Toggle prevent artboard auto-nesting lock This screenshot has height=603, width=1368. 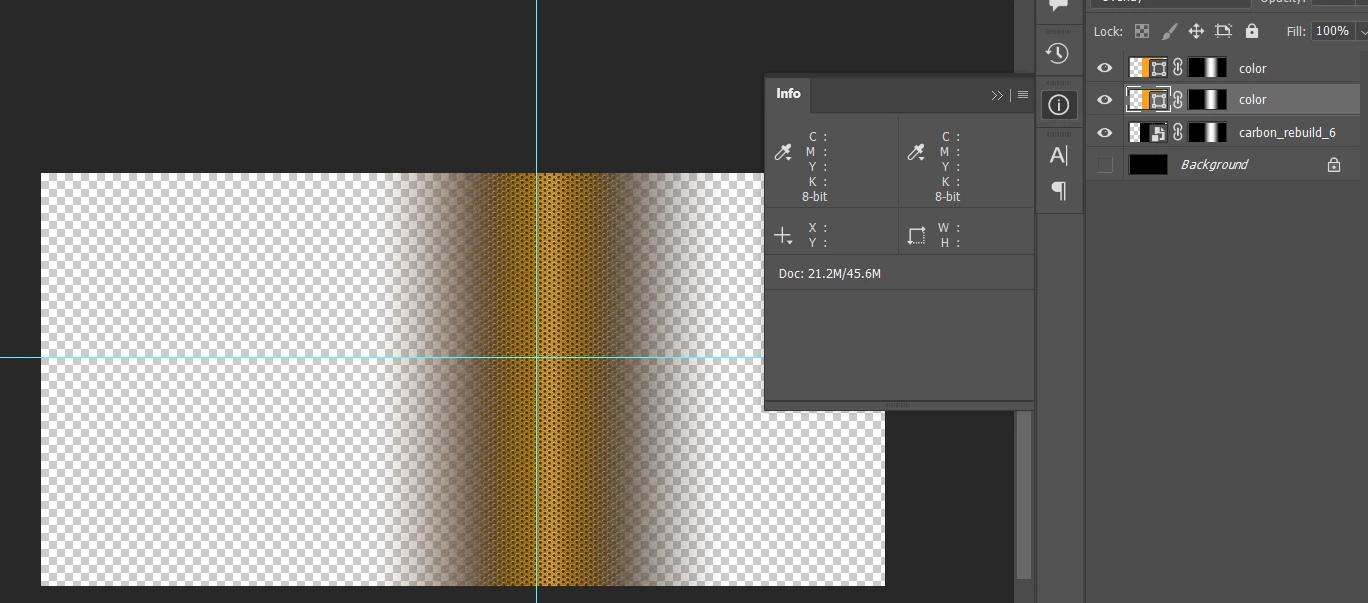1223,31
